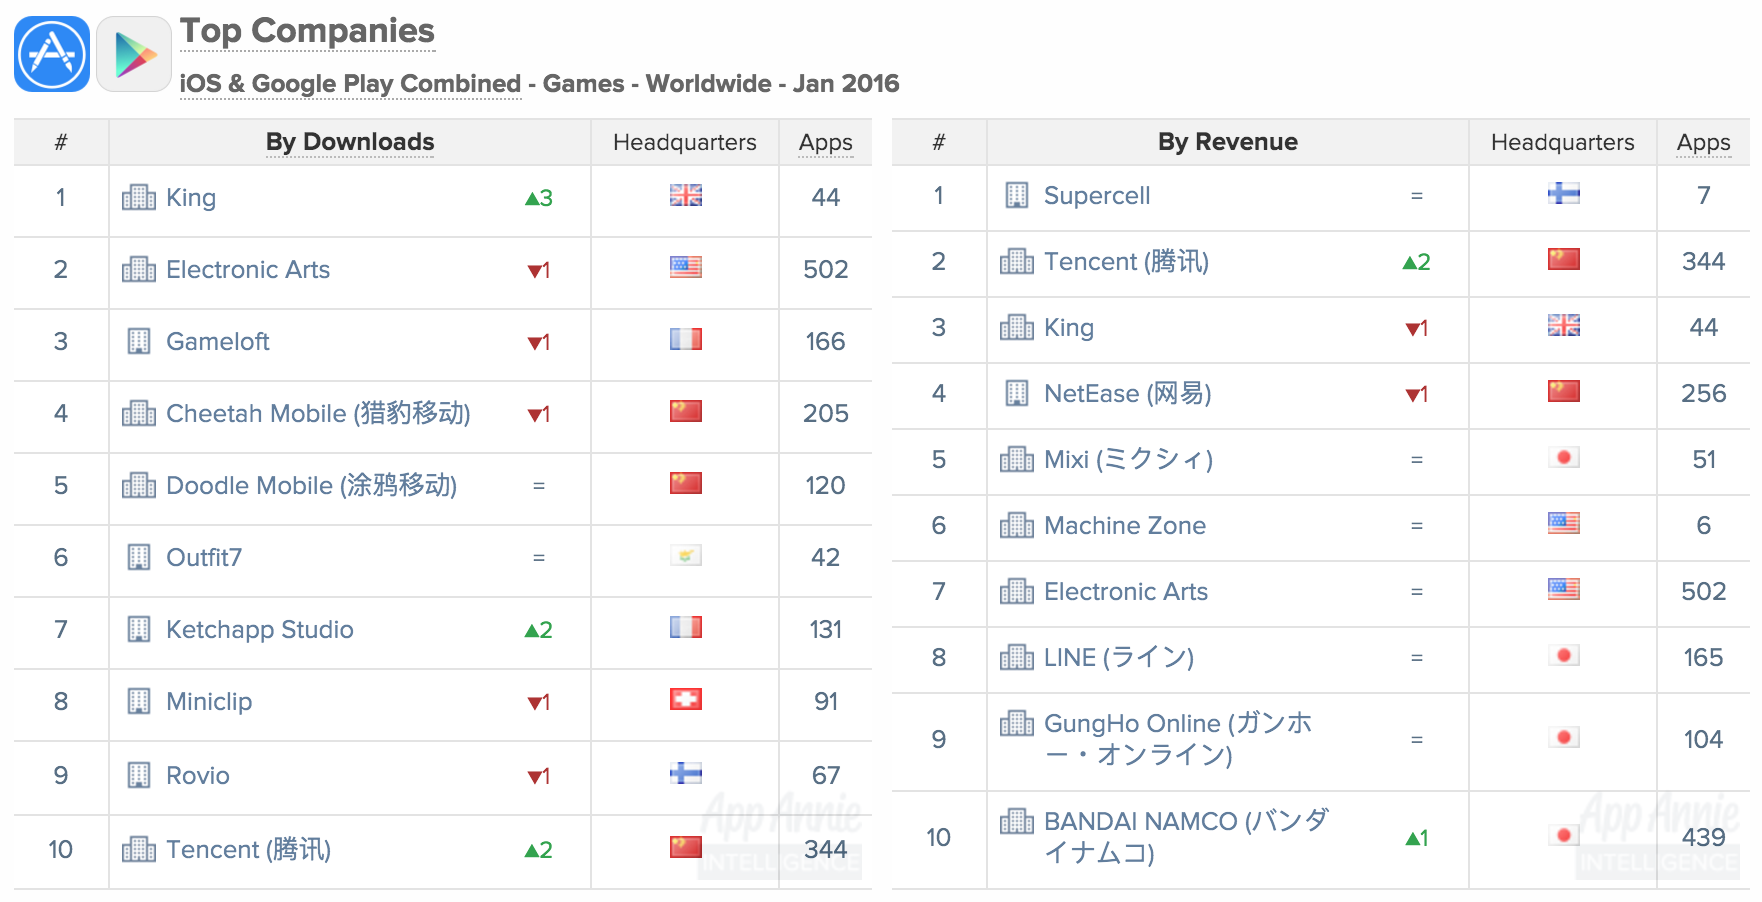Click the iOS App Store icon

tap(52, 54)
